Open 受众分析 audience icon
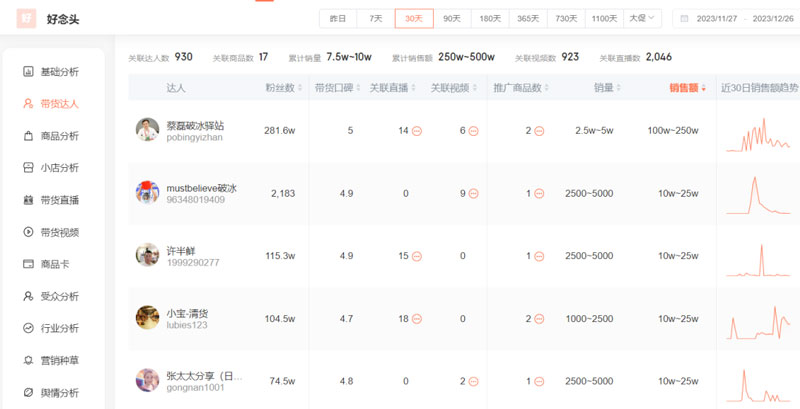This screenshot has width=800, height=409. 29,296
